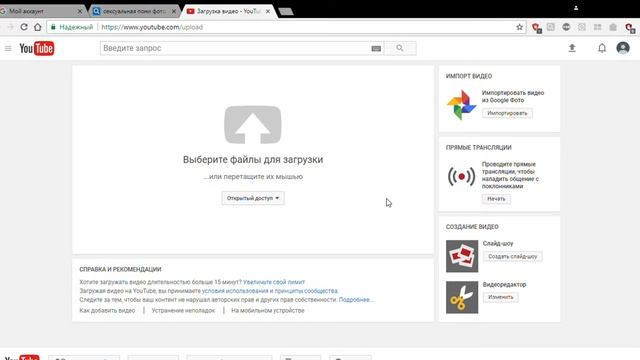This screenshot has width=640, height=360.
Task: Click the last red extension icon at right
Action: point(629,27)
